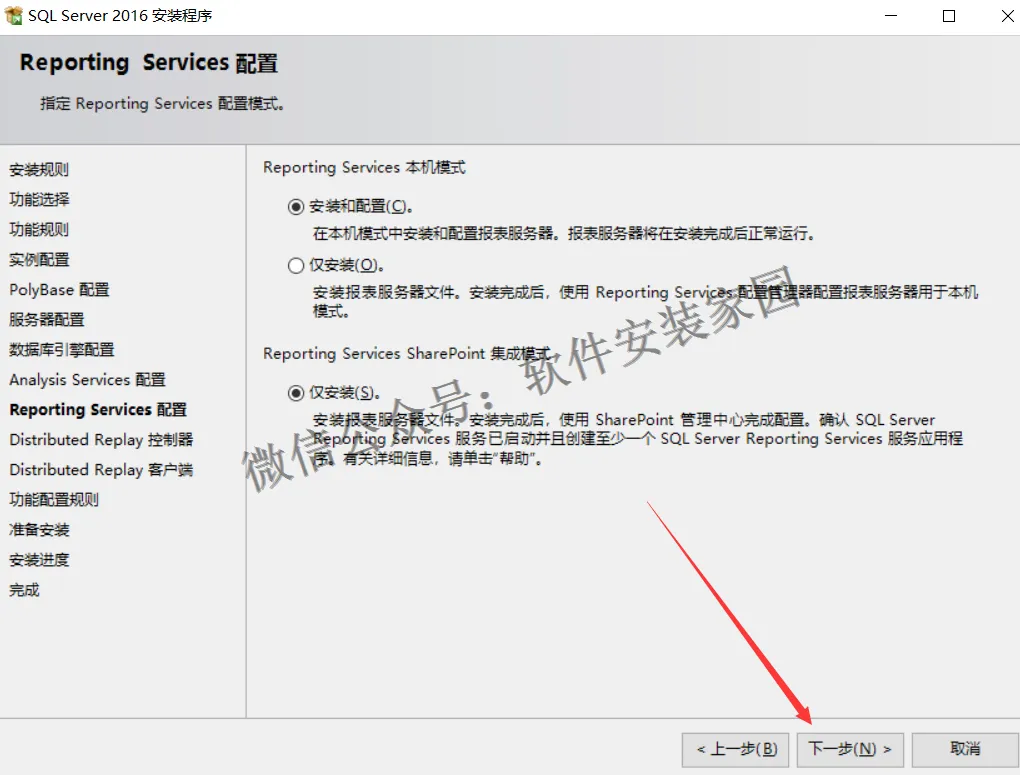Open the 功能配置规则 step
The height and width of the screenshot is (775, 1020).
tap(54, 500)
